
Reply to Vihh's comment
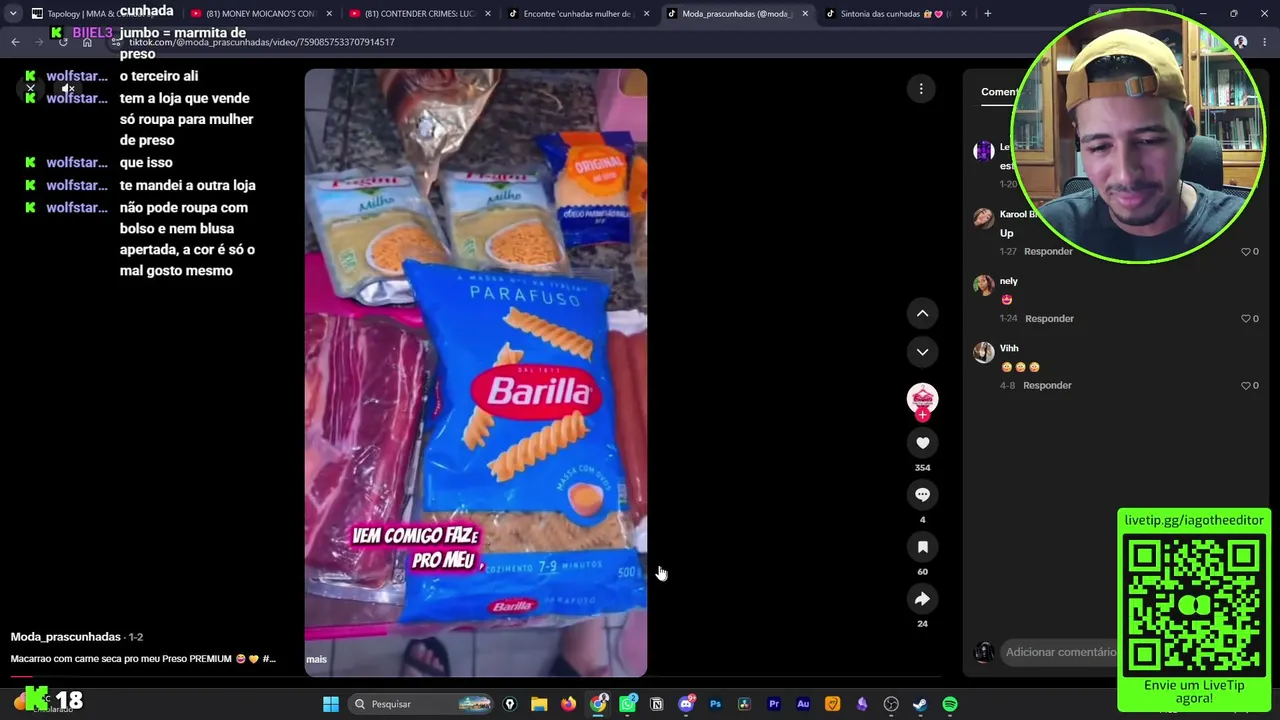[x=1047, y=385]
